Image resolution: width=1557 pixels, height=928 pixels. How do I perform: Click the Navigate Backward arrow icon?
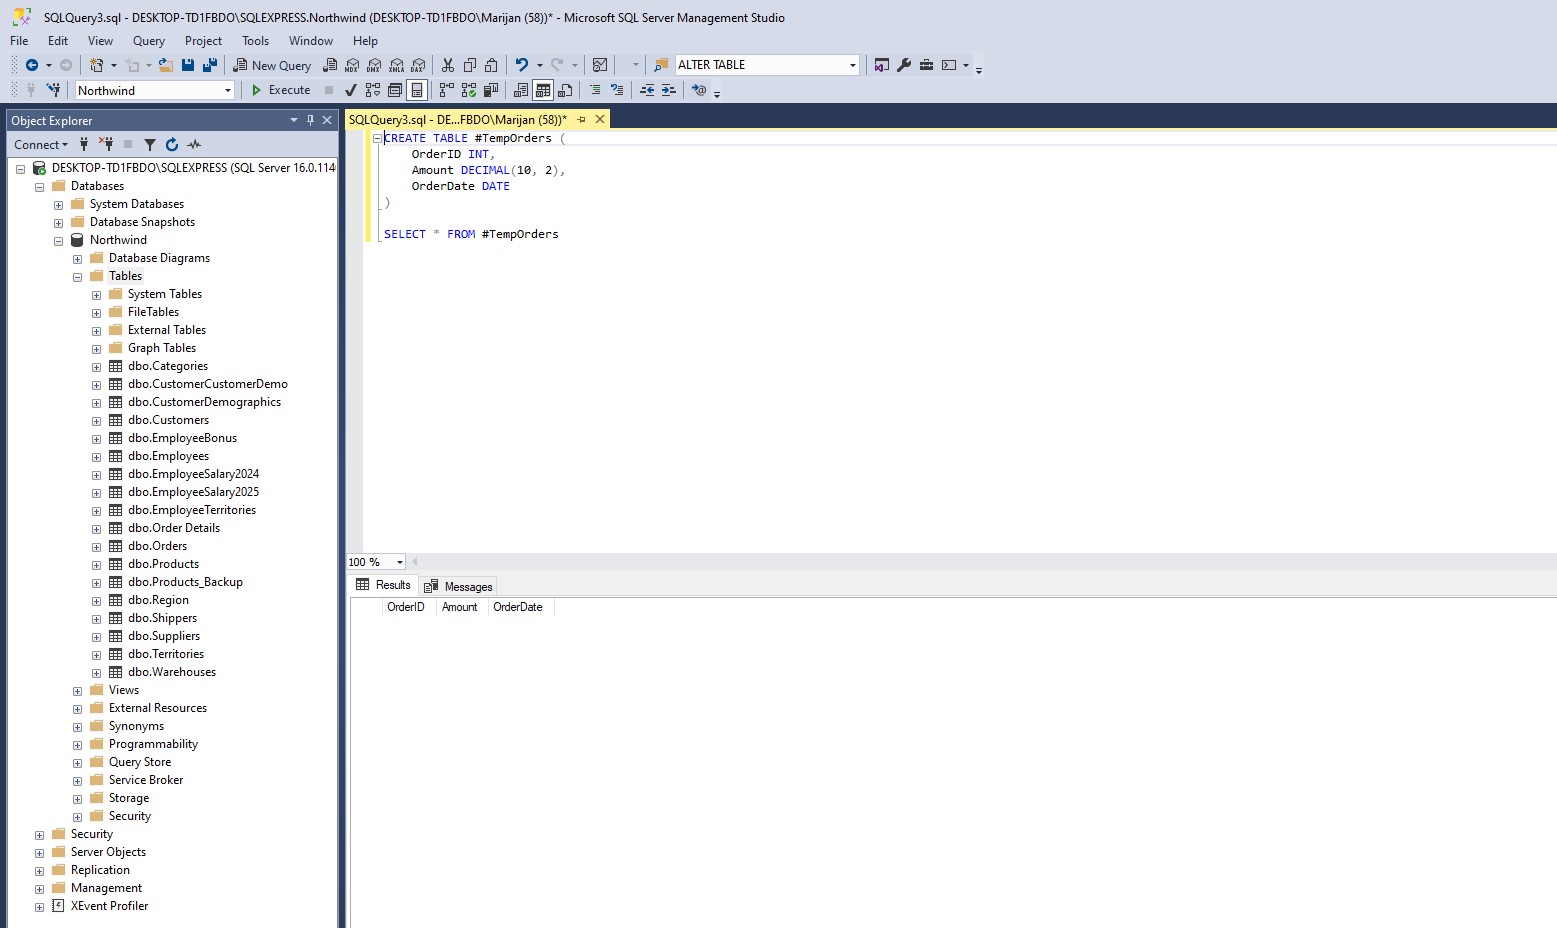[32, 65]
